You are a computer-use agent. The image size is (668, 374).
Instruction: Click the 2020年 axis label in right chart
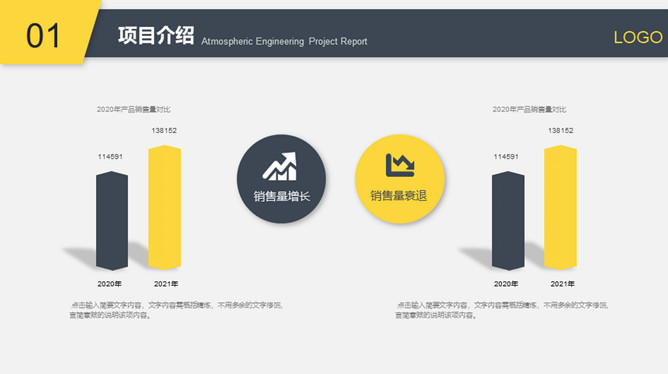(506, 284)
